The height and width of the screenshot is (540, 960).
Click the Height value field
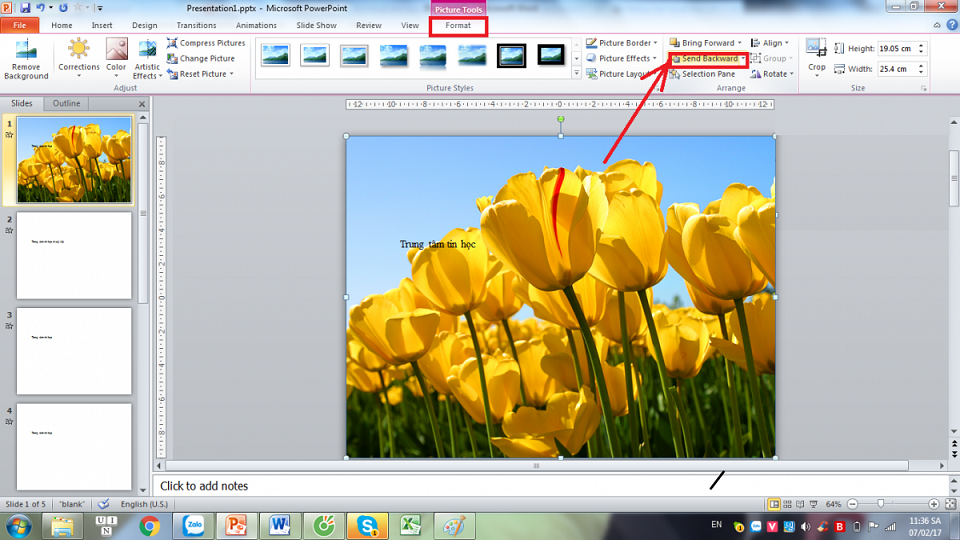[897, 48]
